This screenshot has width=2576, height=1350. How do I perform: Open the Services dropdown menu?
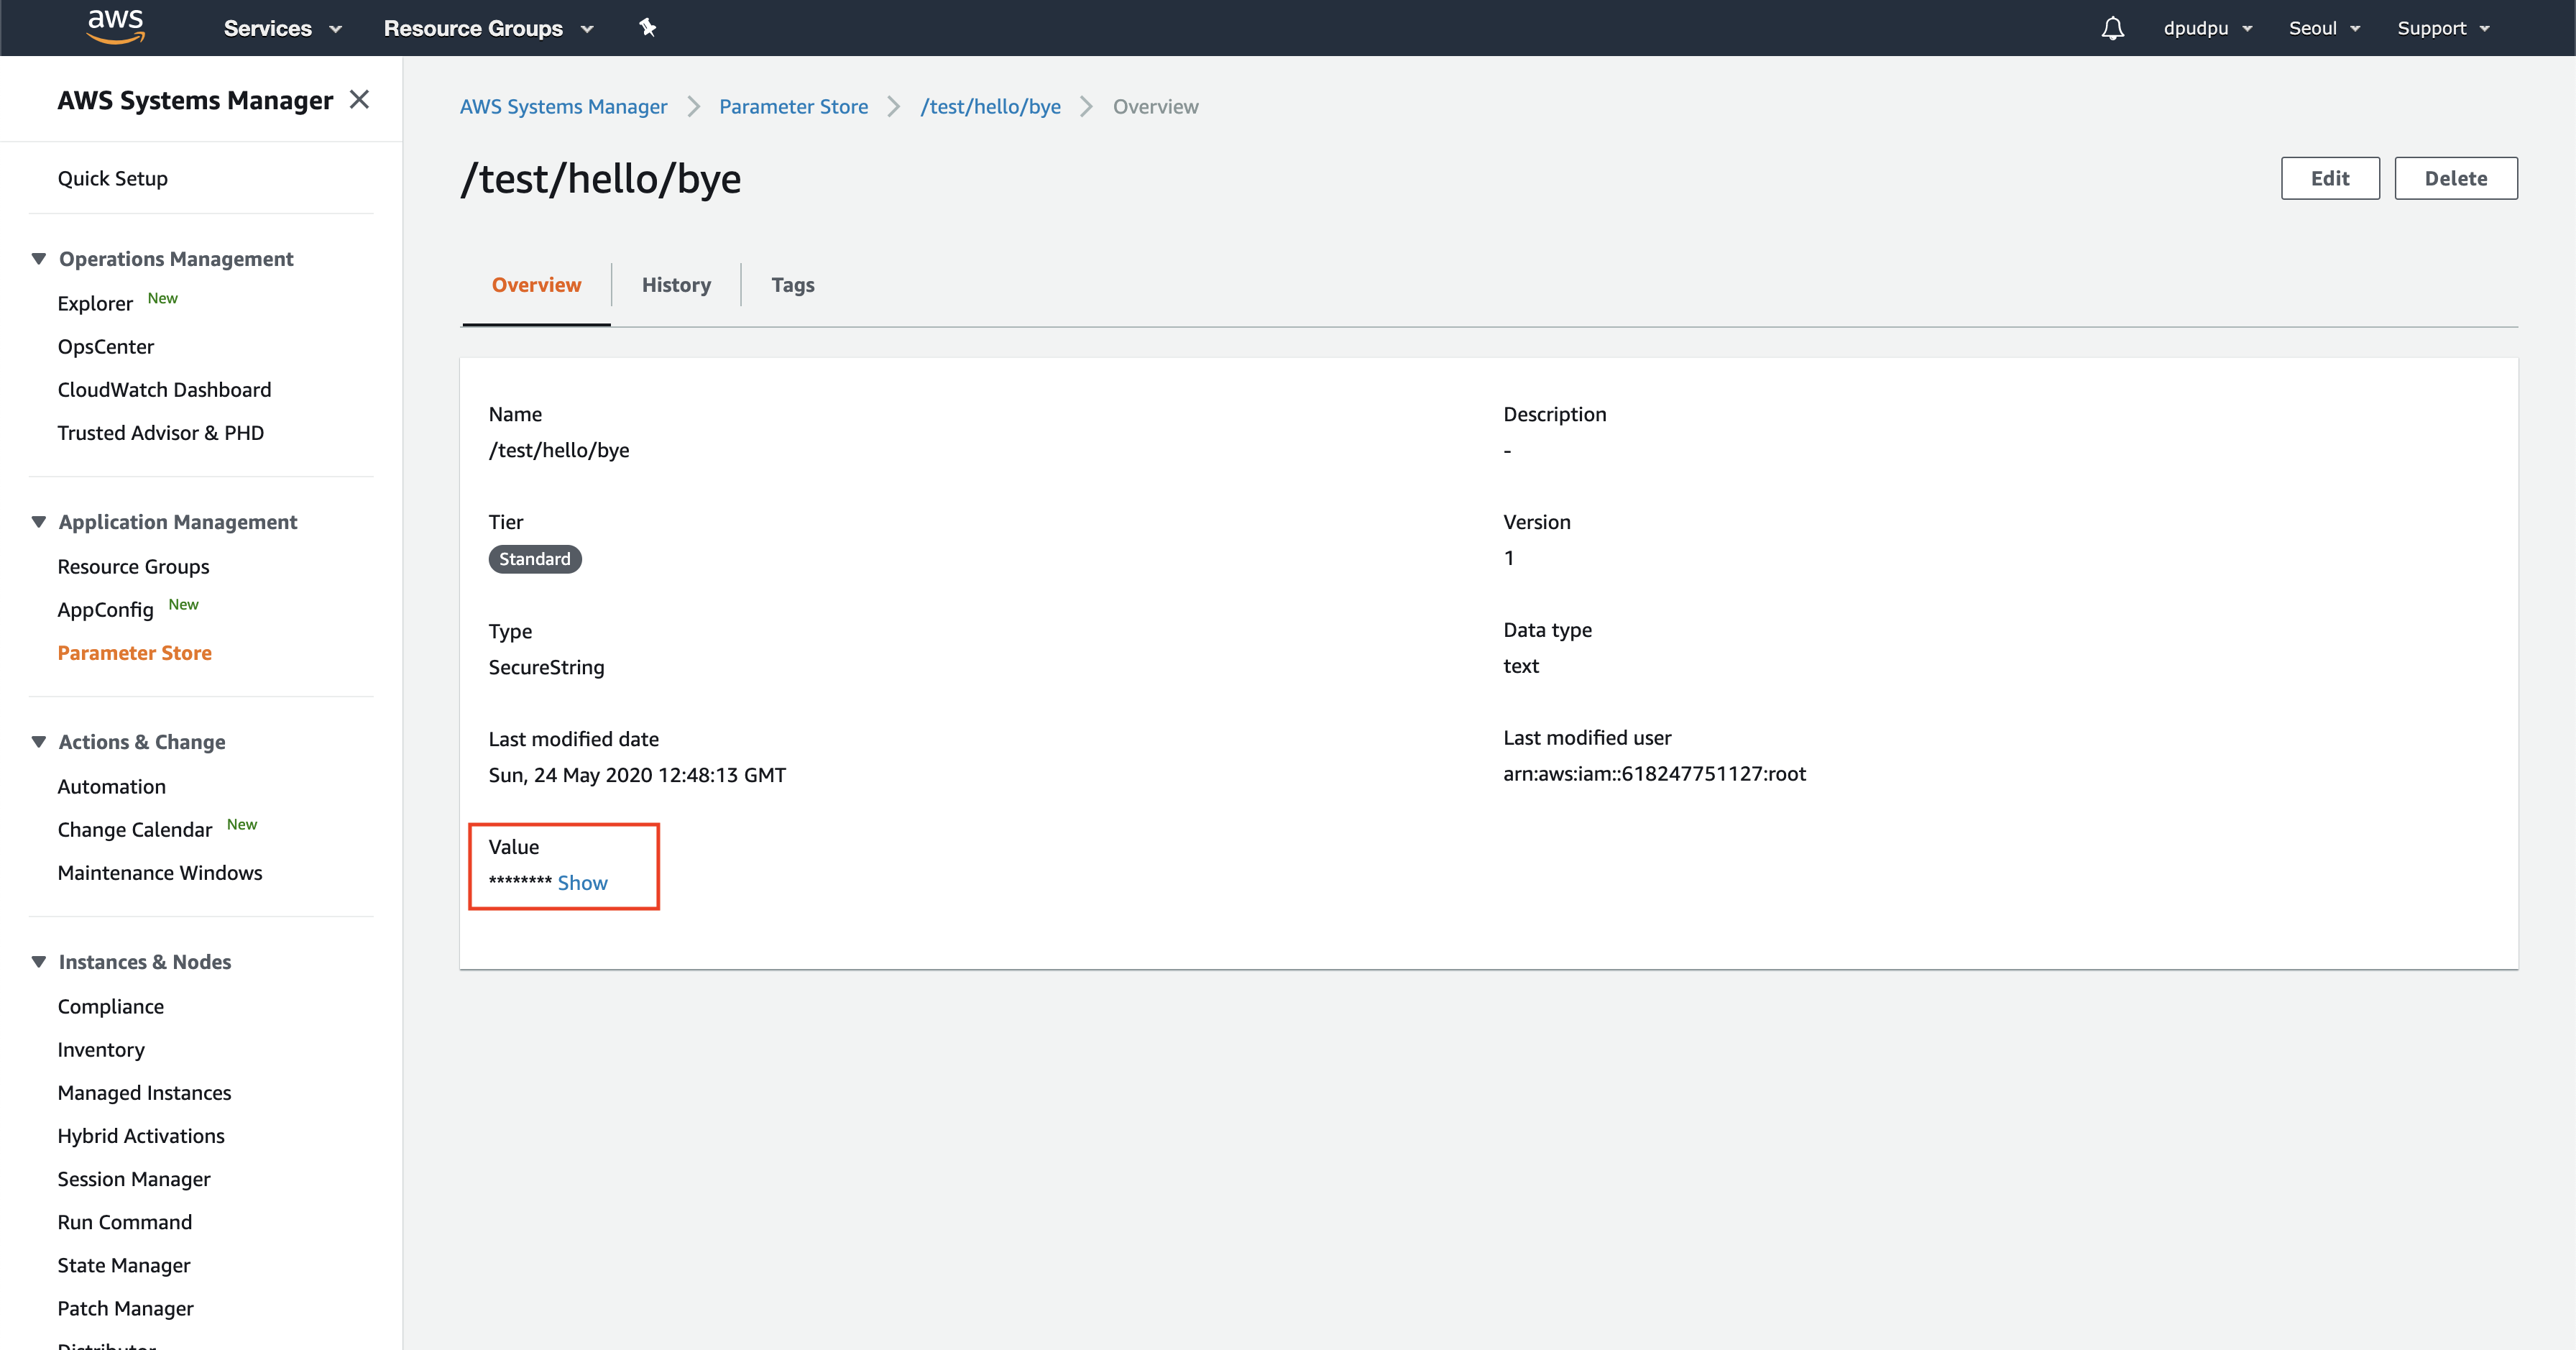tap(282, 28)
